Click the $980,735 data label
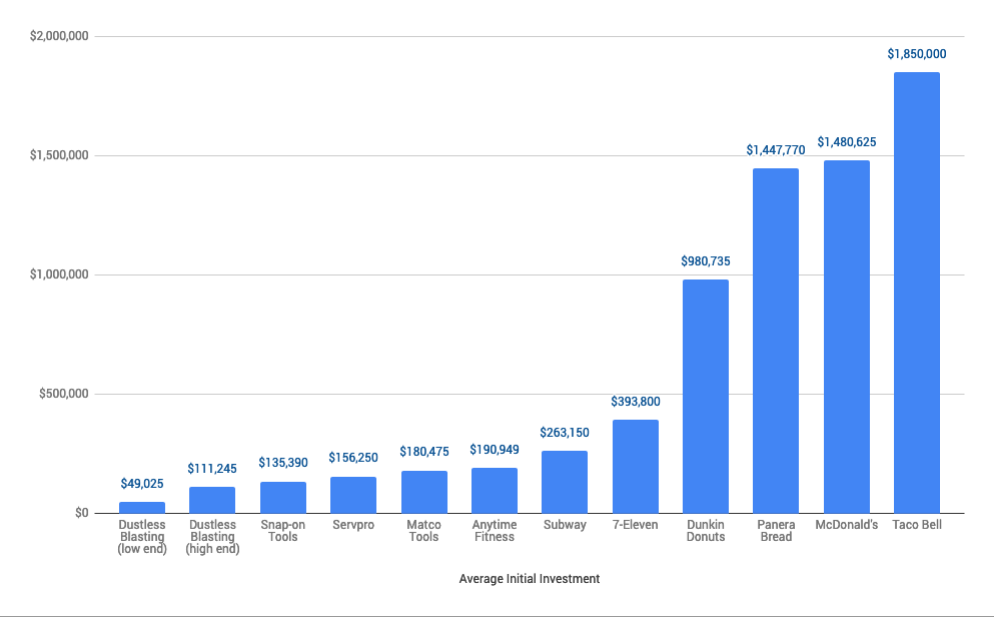Viewport: 994px width, 617px height. point(706,261)
